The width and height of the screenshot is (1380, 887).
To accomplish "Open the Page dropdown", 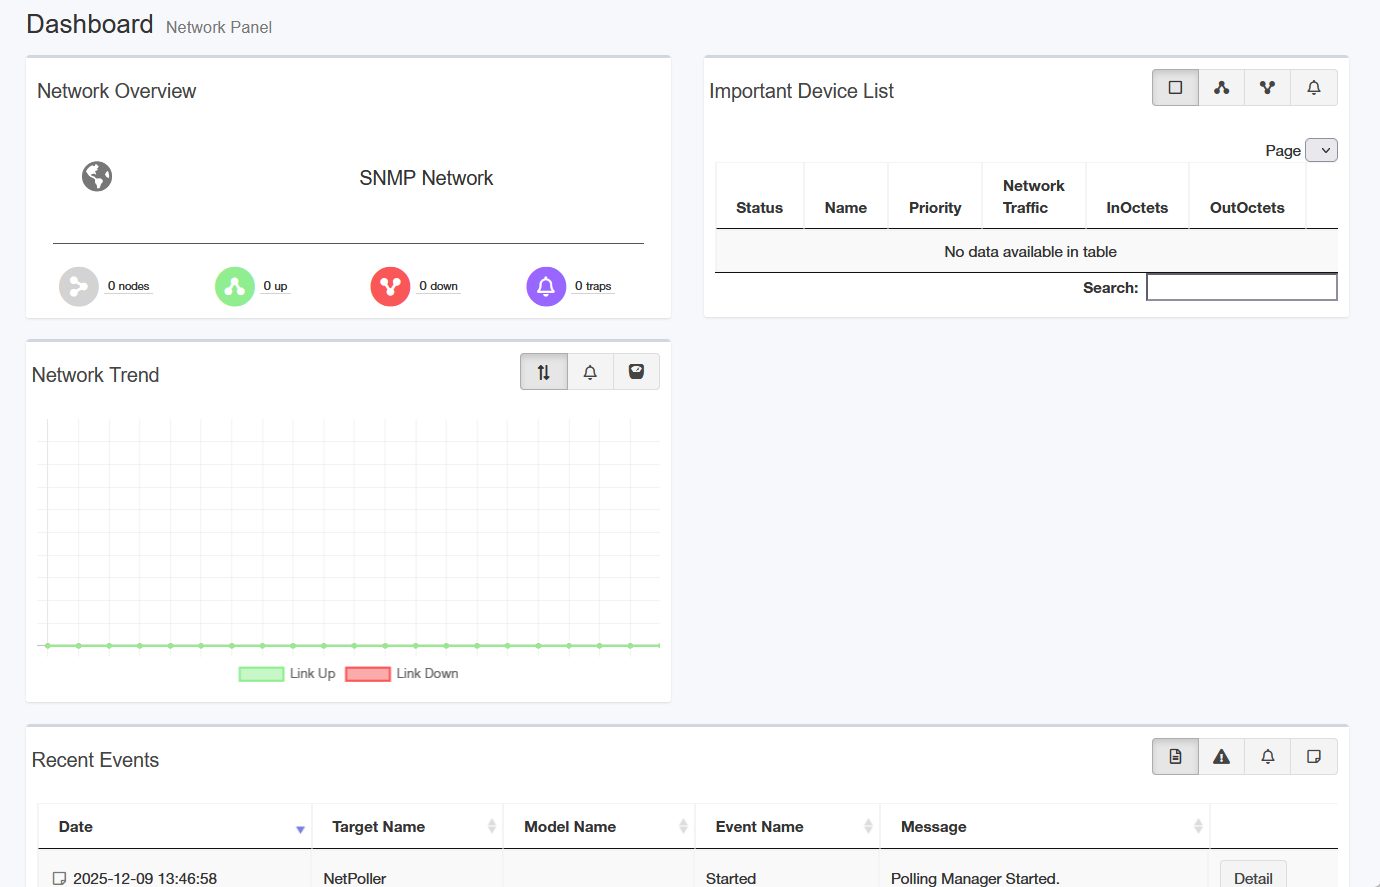I will click(1321, 150).
